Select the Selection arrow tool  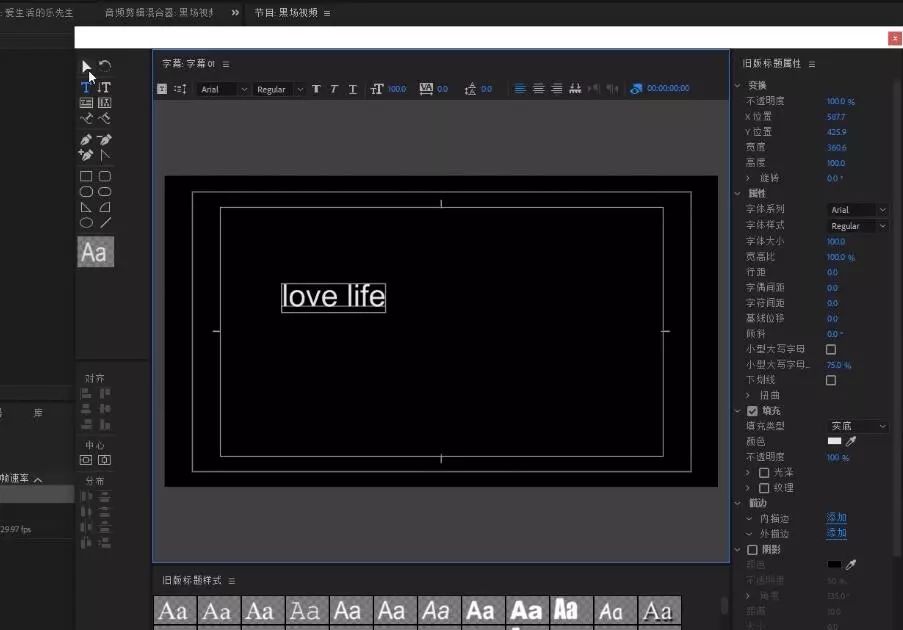(86, 66)
